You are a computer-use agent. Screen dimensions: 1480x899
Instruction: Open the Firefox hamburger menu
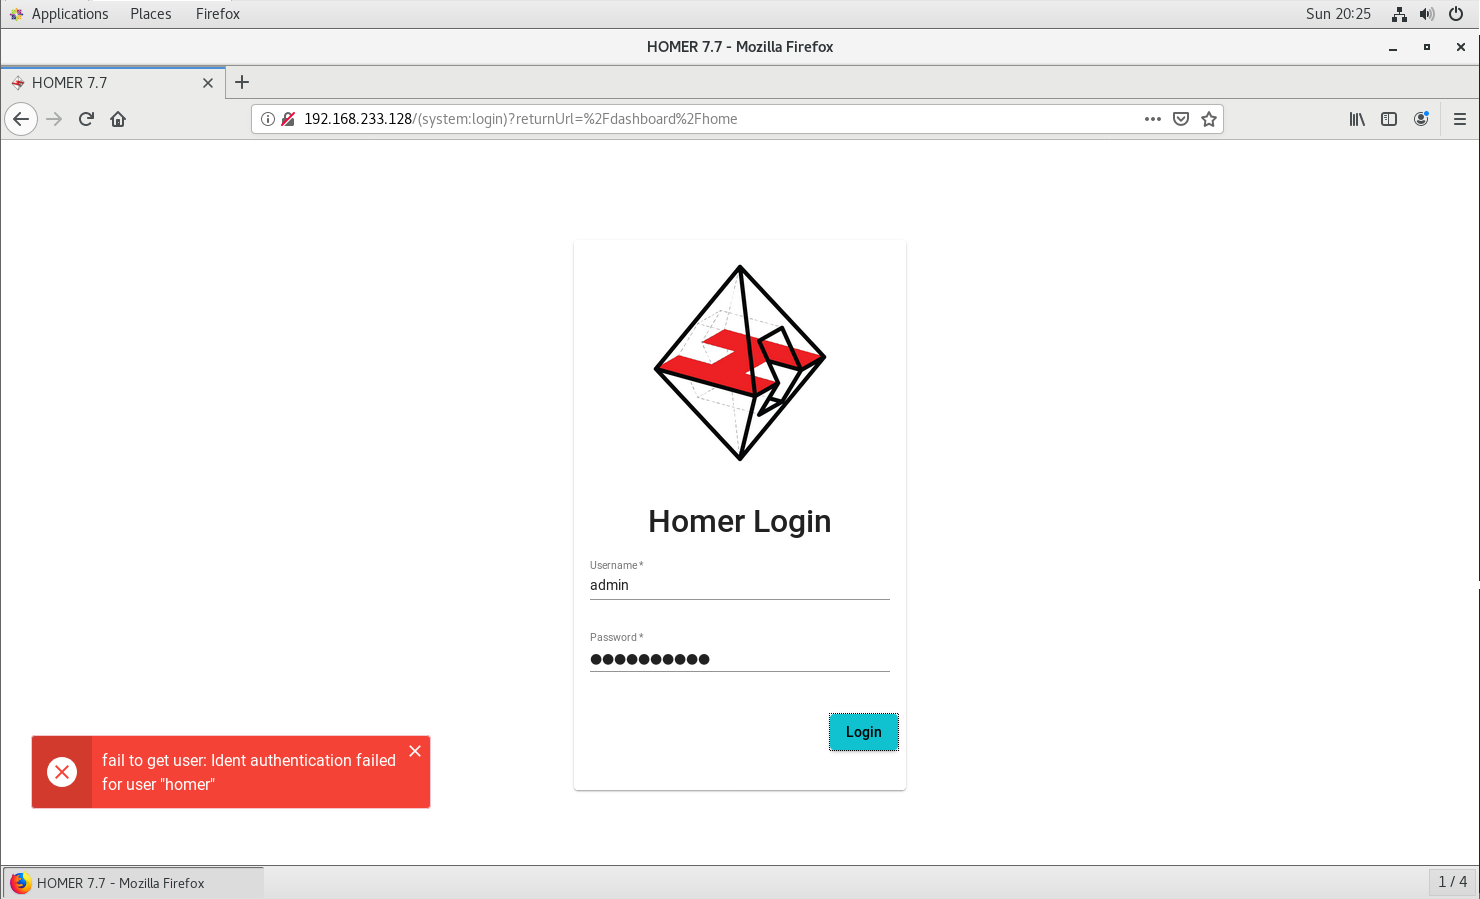coord(1460,119)
